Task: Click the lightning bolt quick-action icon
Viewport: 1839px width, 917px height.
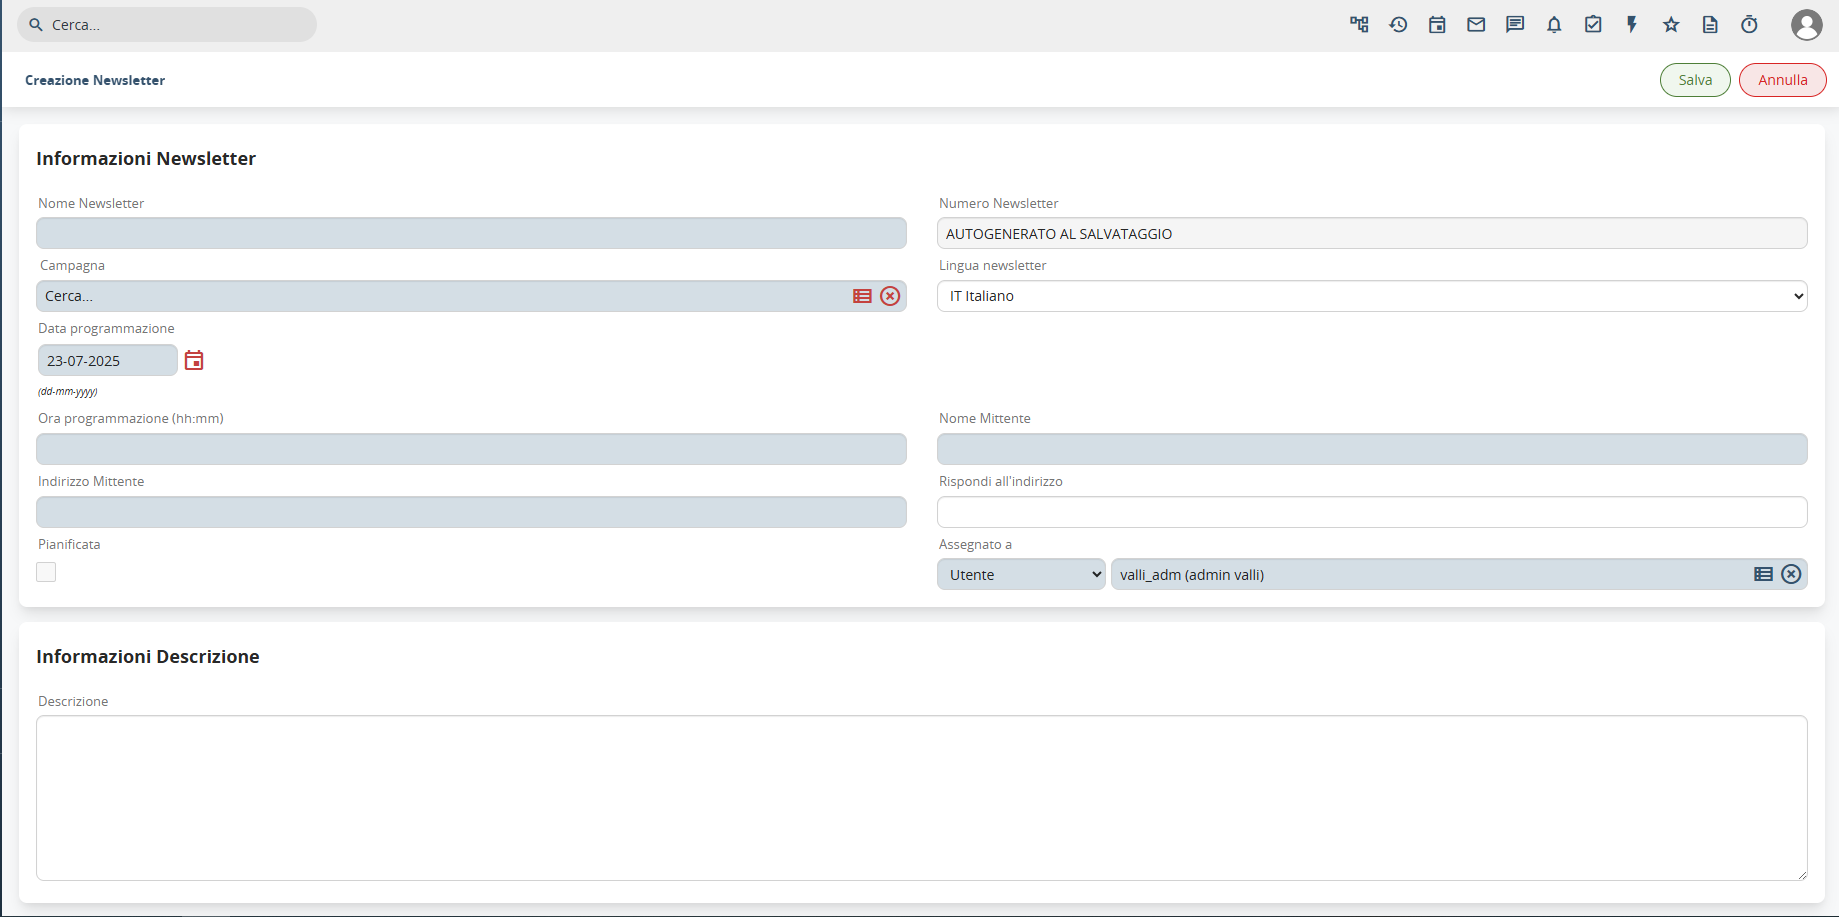Action: point(1632,25)
